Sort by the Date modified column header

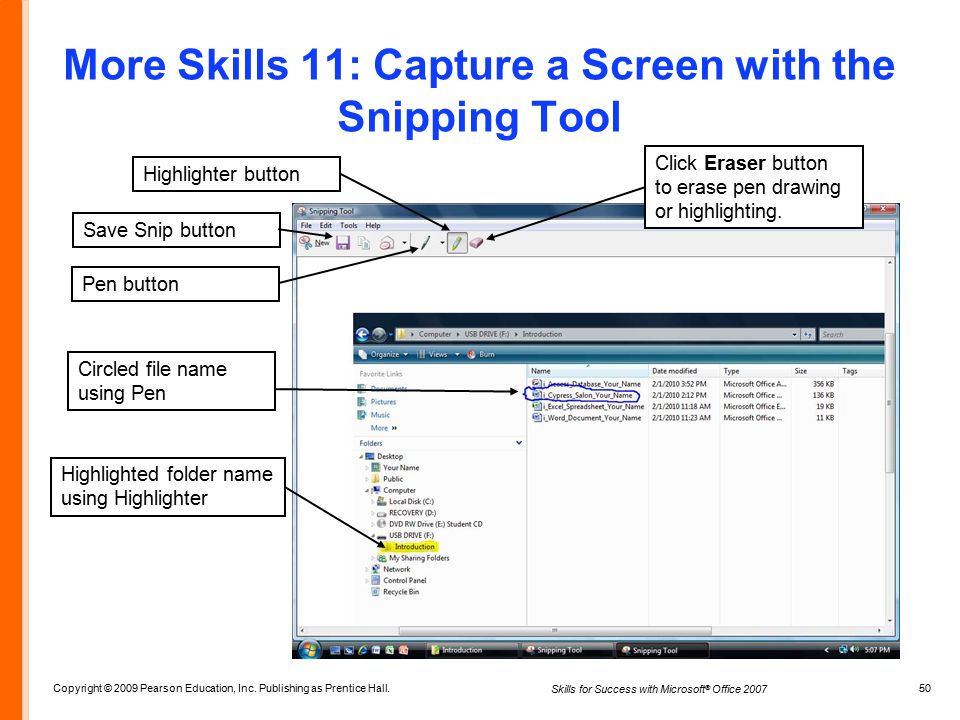[684, 371]
